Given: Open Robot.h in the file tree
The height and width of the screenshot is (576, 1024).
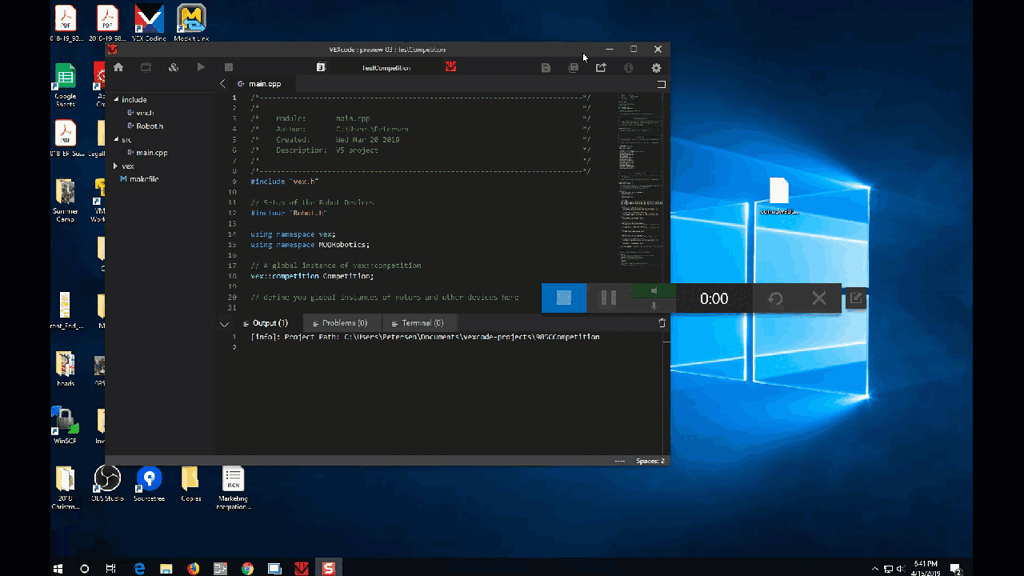Looking at the screenshot, I should (149, 126).
